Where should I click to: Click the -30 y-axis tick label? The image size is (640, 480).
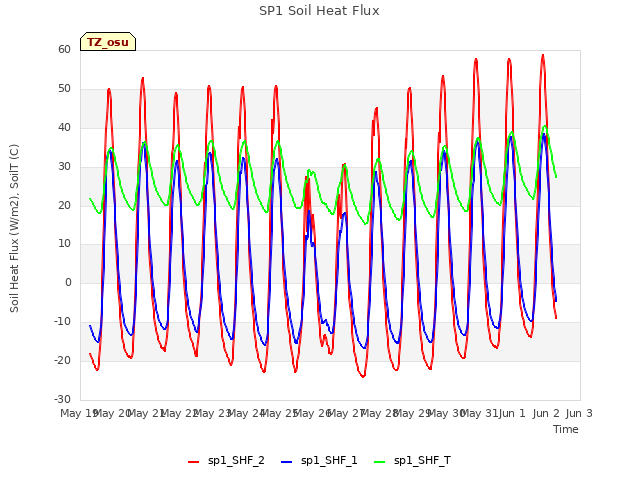[62, 399]
